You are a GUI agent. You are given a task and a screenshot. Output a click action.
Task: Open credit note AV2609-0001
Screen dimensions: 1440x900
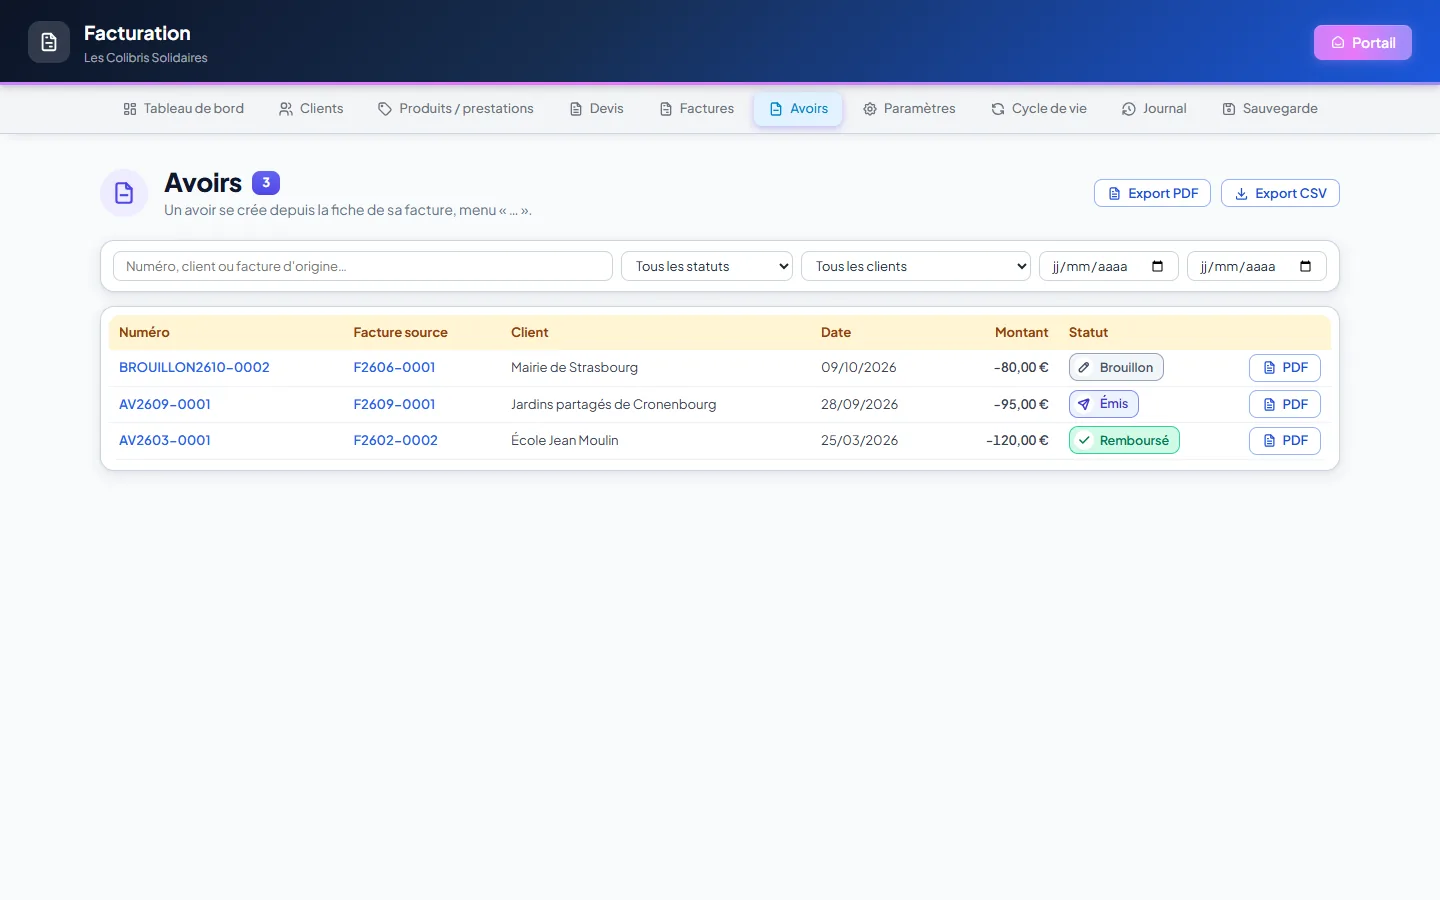click(x=165, y=404)
